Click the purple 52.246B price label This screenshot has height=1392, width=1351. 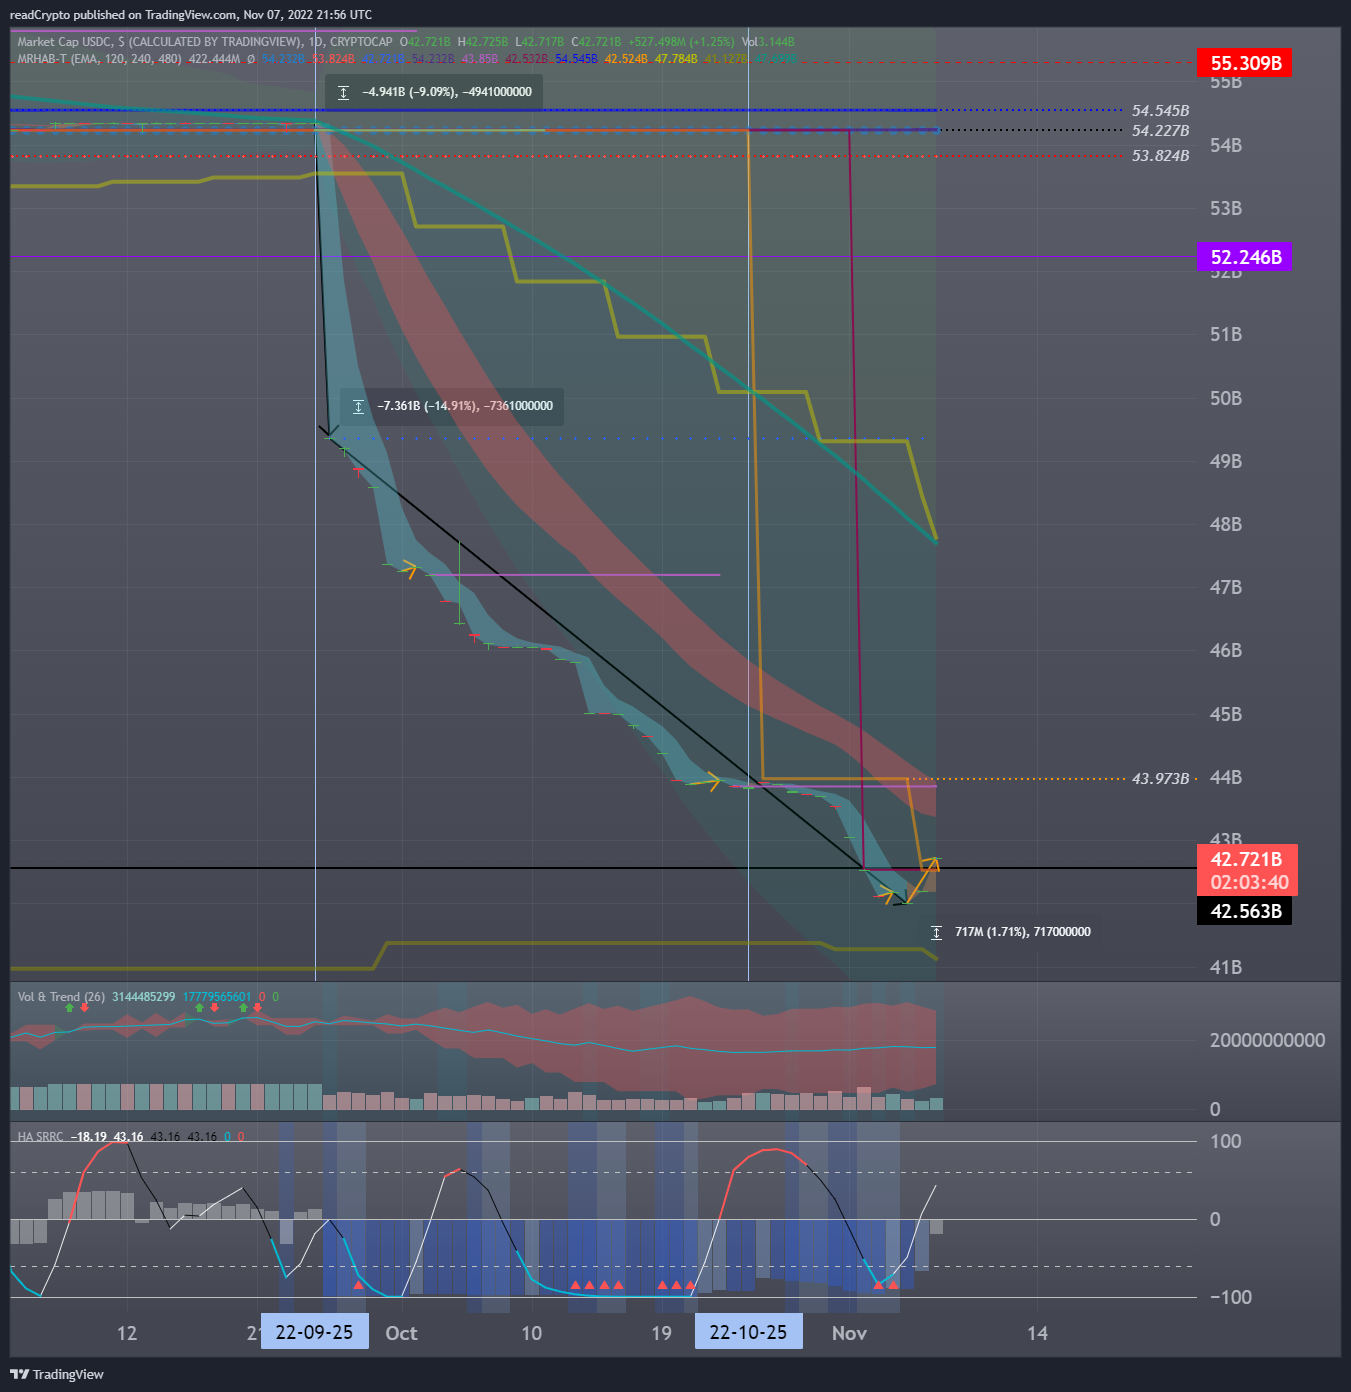(1245, 257)
